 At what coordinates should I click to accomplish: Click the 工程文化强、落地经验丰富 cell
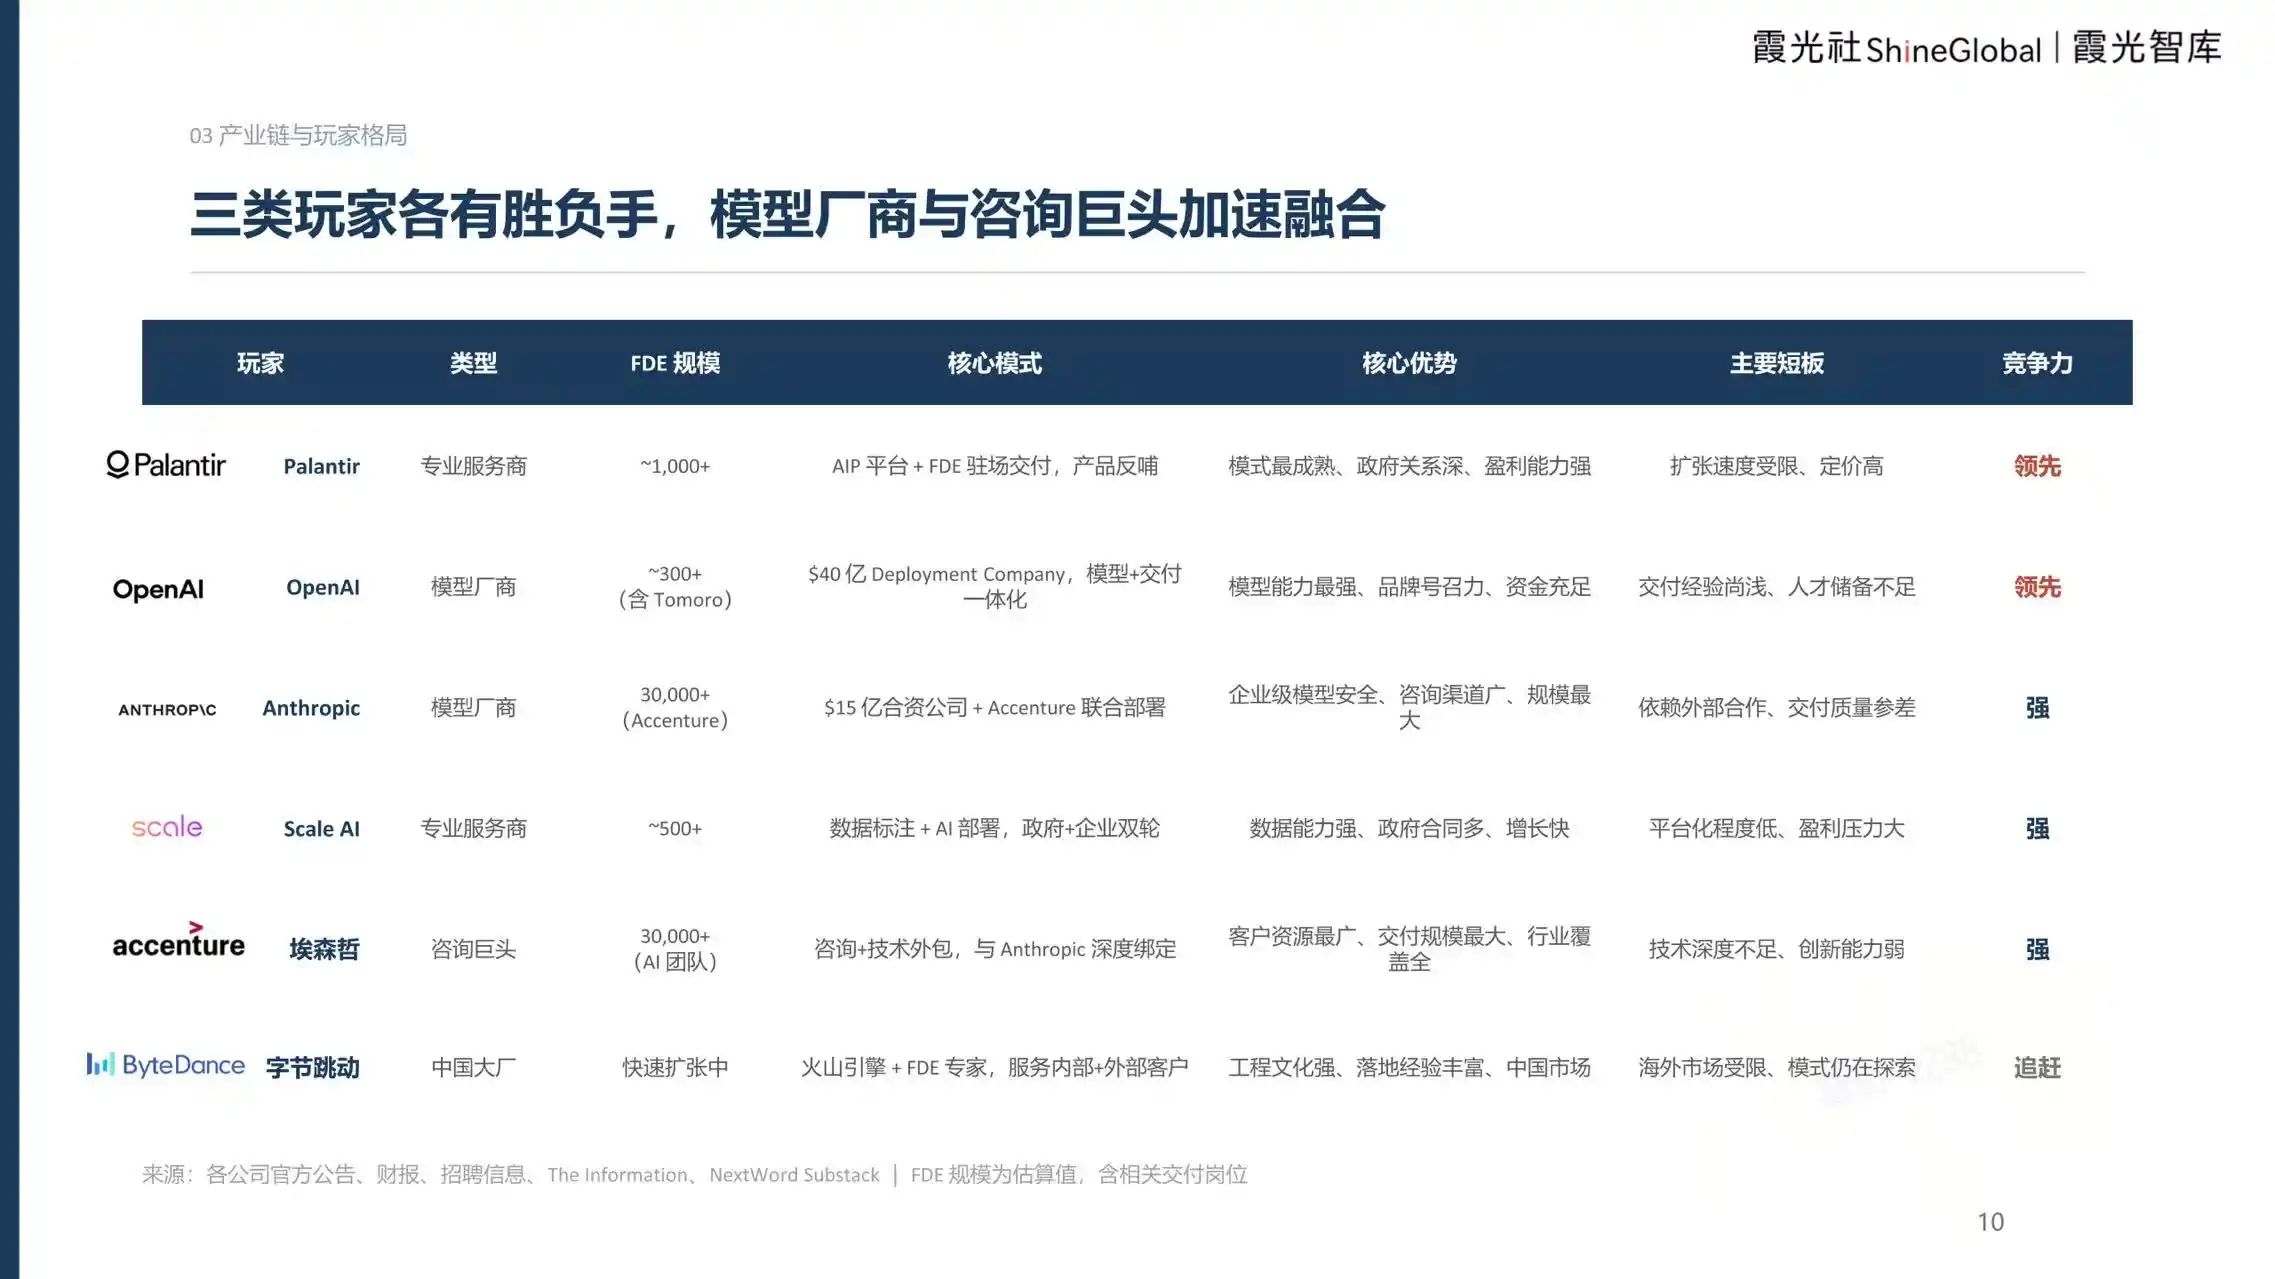1409,1068
